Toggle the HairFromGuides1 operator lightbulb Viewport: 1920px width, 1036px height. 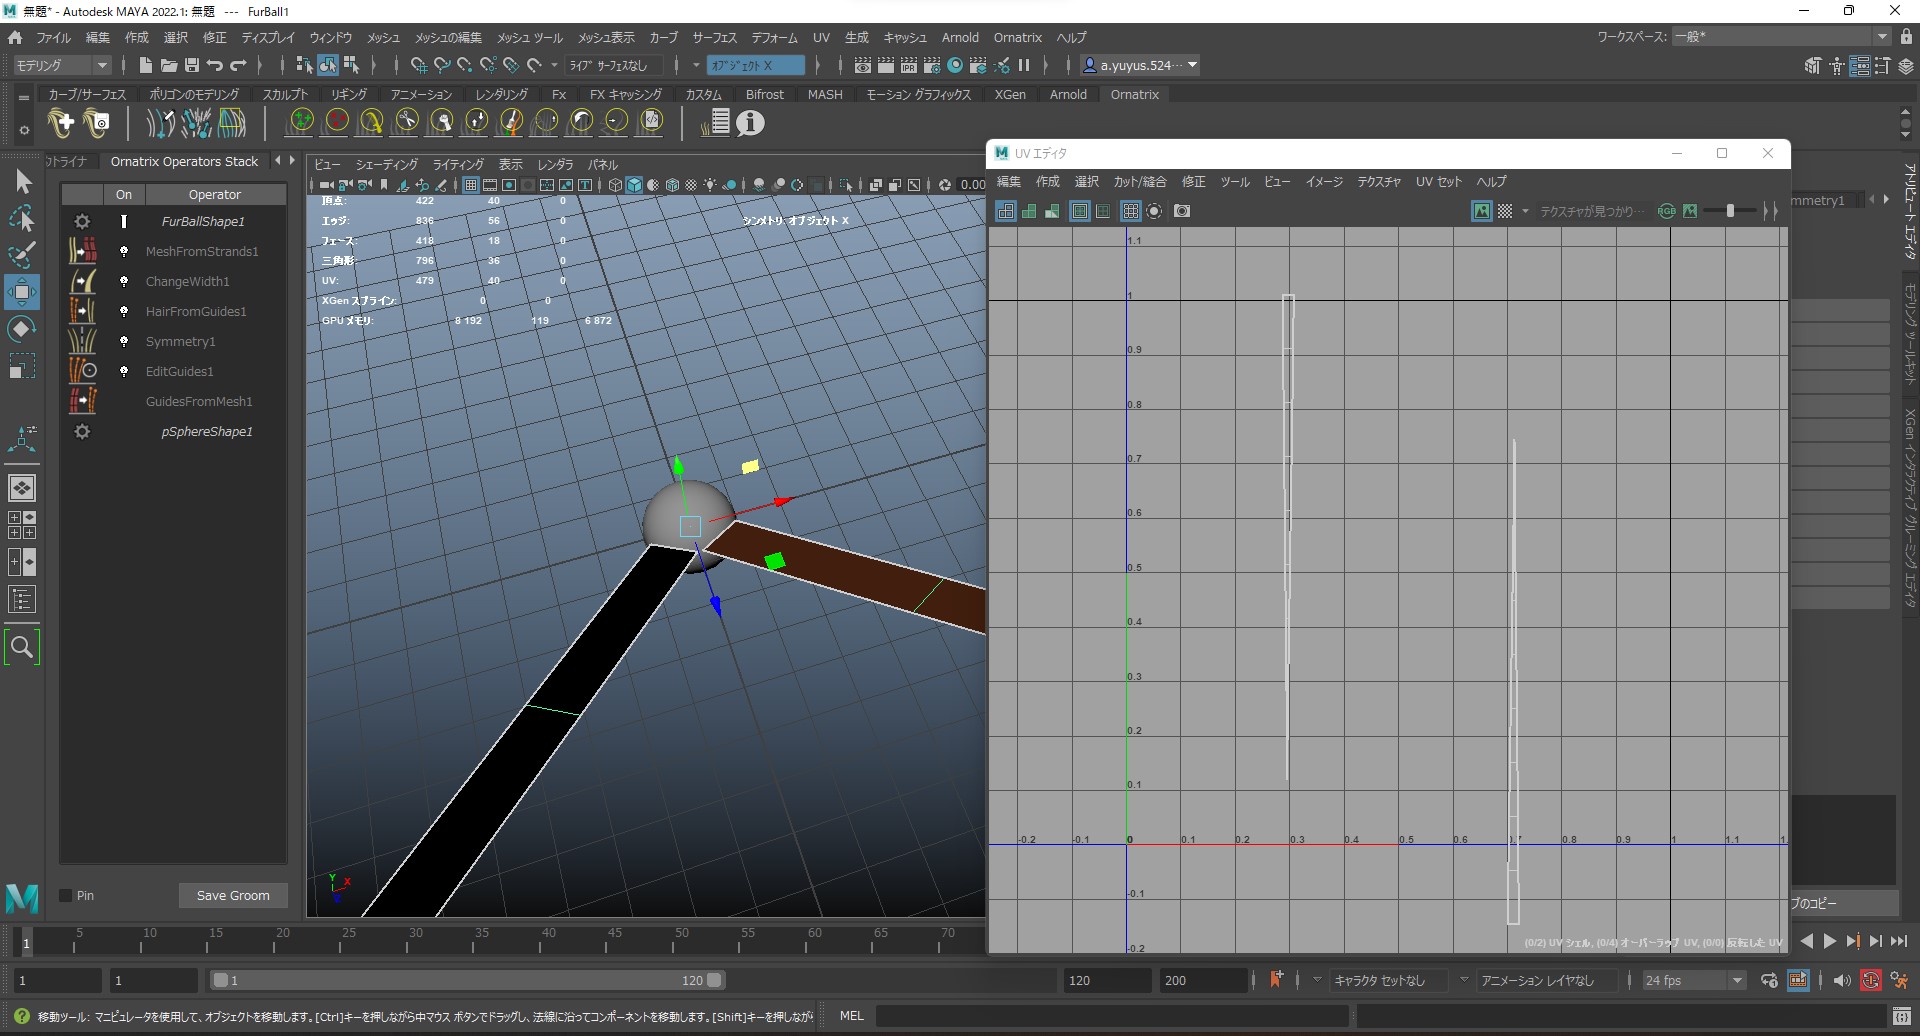124,311
